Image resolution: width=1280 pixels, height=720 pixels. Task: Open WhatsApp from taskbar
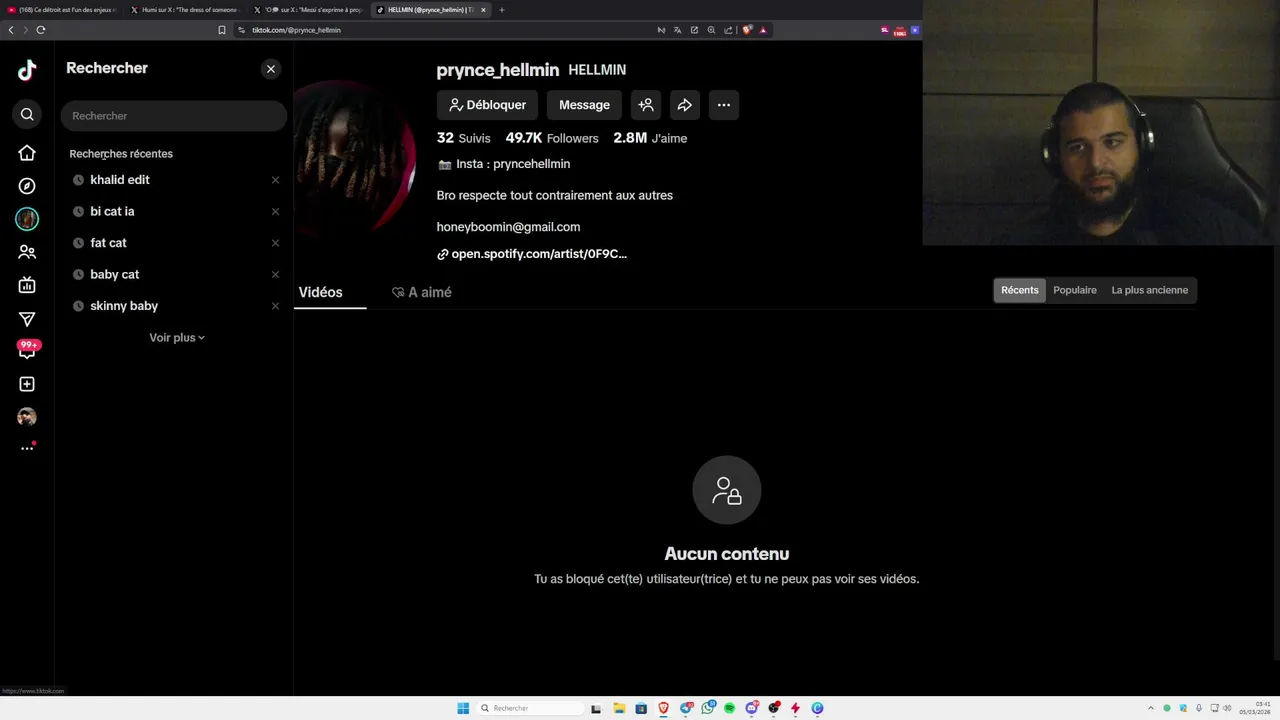[708, 708]
